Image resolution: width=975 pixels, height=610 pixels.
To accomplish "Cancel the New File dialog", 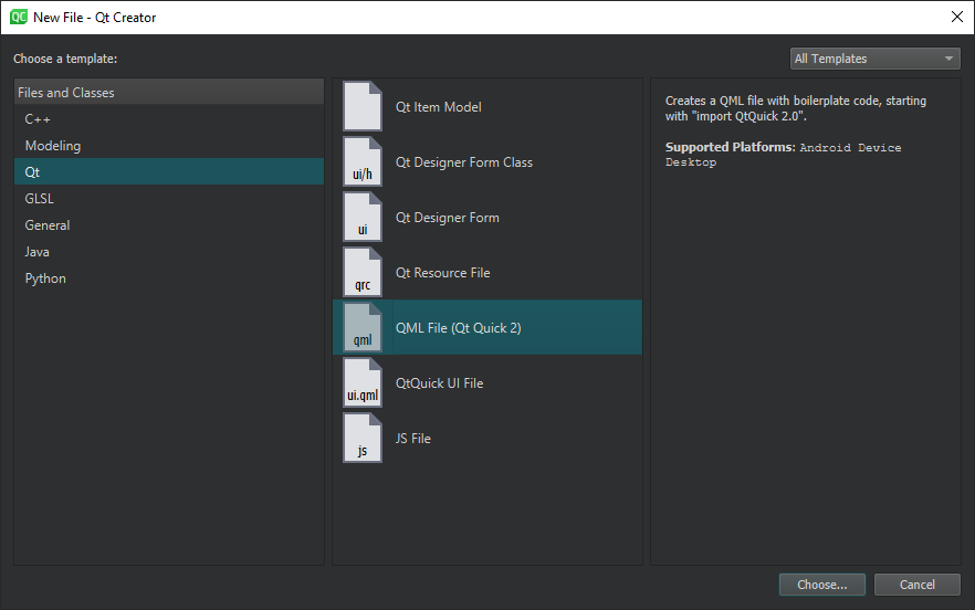I will (x=917, y=585).
